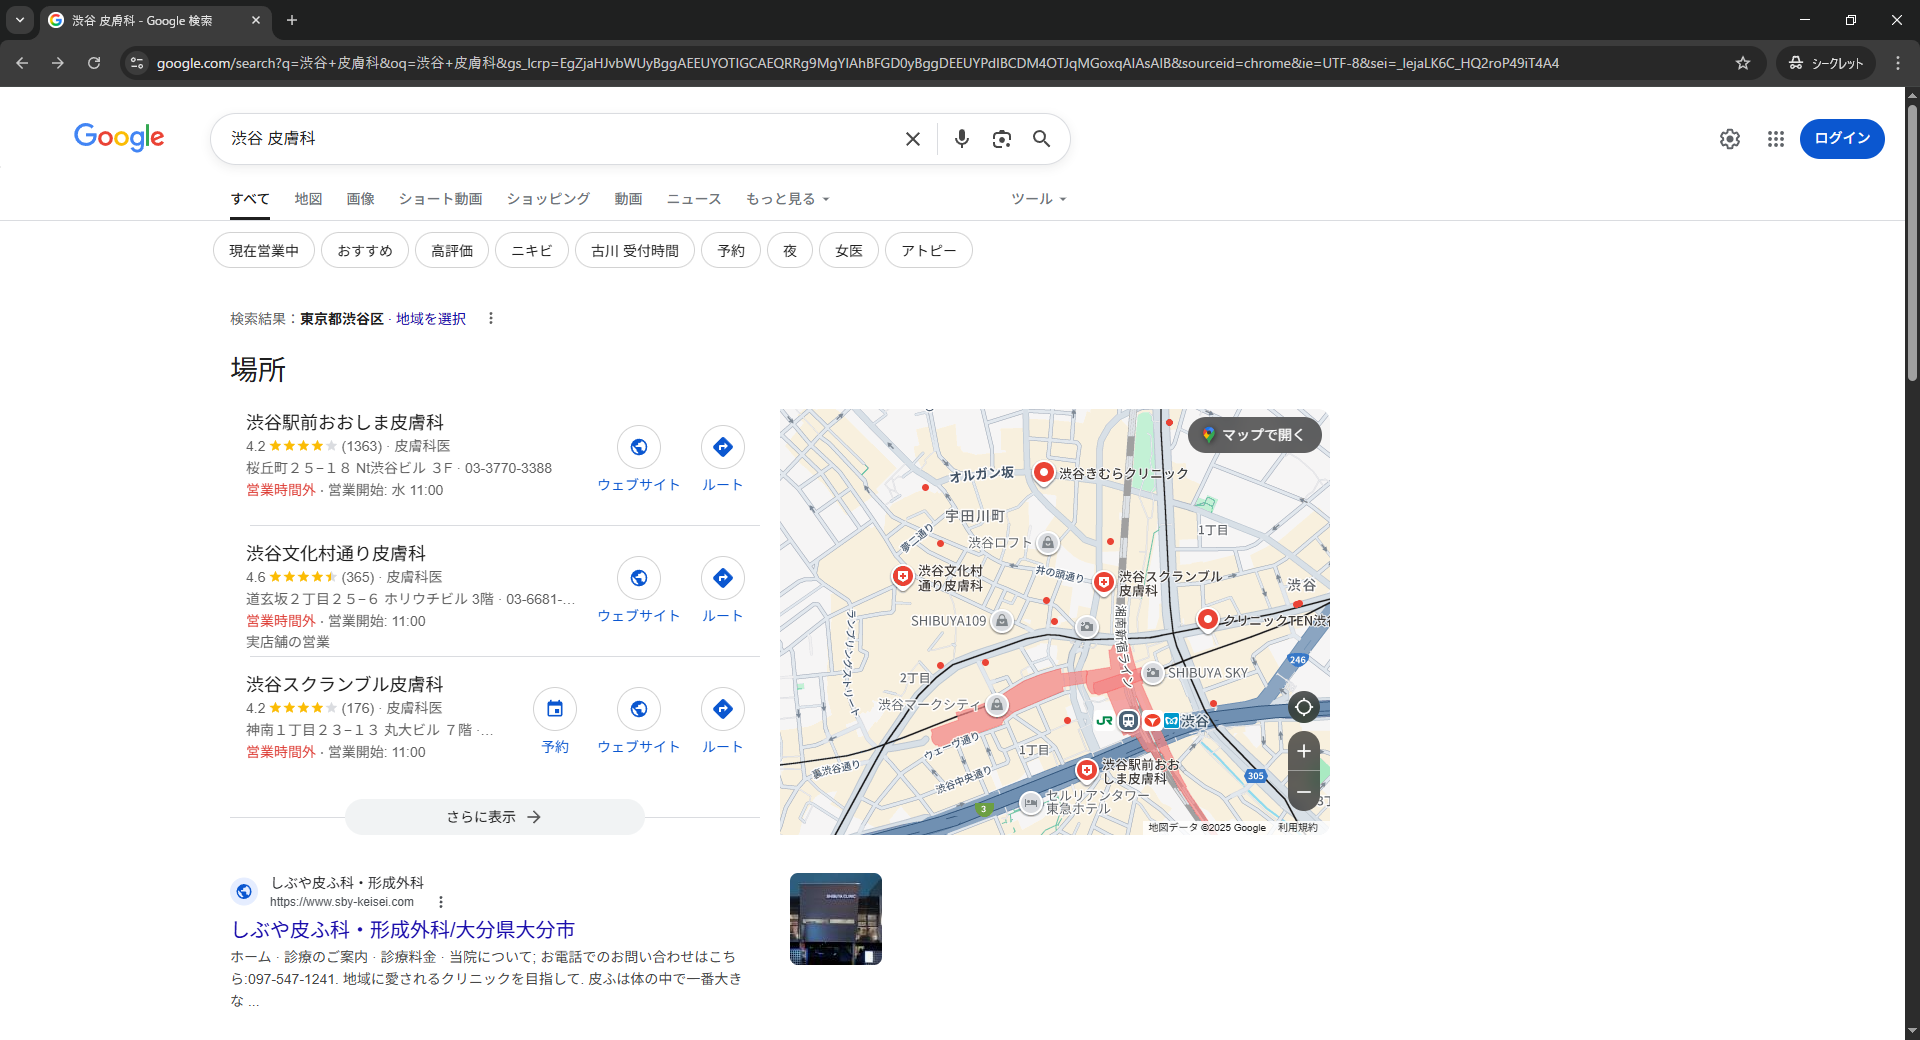Get route icon for 渋谷文化村通り皮膚科
Viewport: 1920px width, 1040px height.
coord(723,578)
